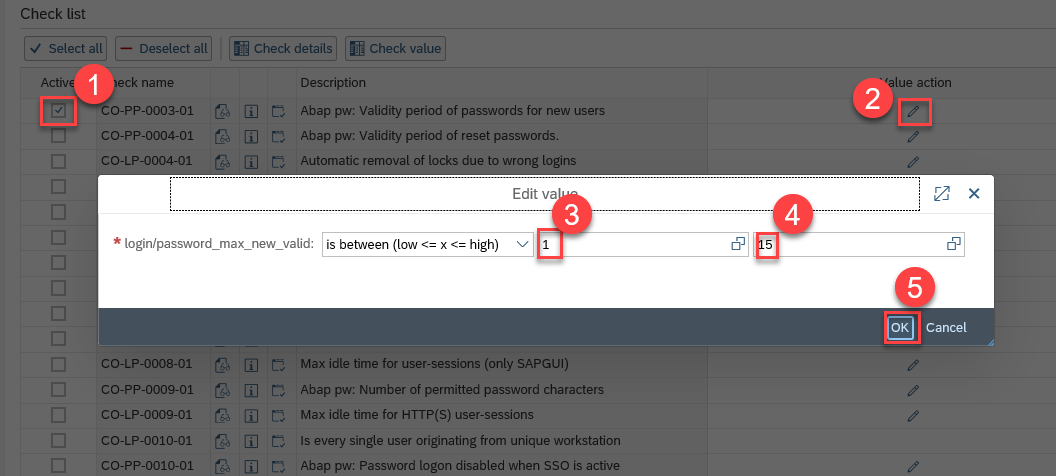
Task: Click the display-glasses document icon for CO-LP-0004-01
Action: click(x=224, y=161)
